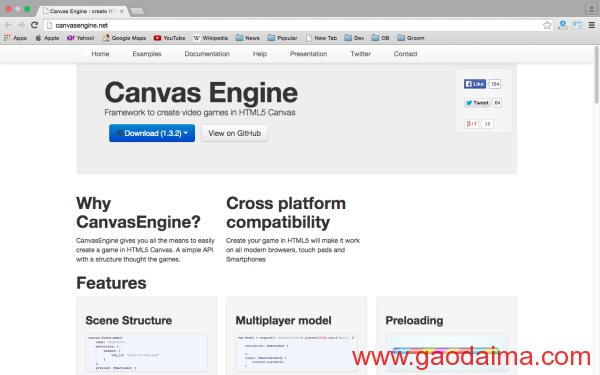Image resolution: width=600 pixels, height=375 pixels.
Task: Open a new tab button
Action: point(137,11)
